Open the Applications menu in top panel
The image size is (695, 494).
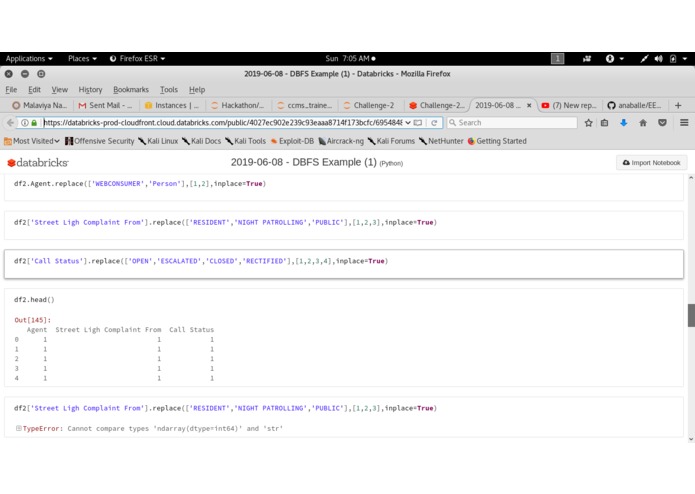[29, 58]
